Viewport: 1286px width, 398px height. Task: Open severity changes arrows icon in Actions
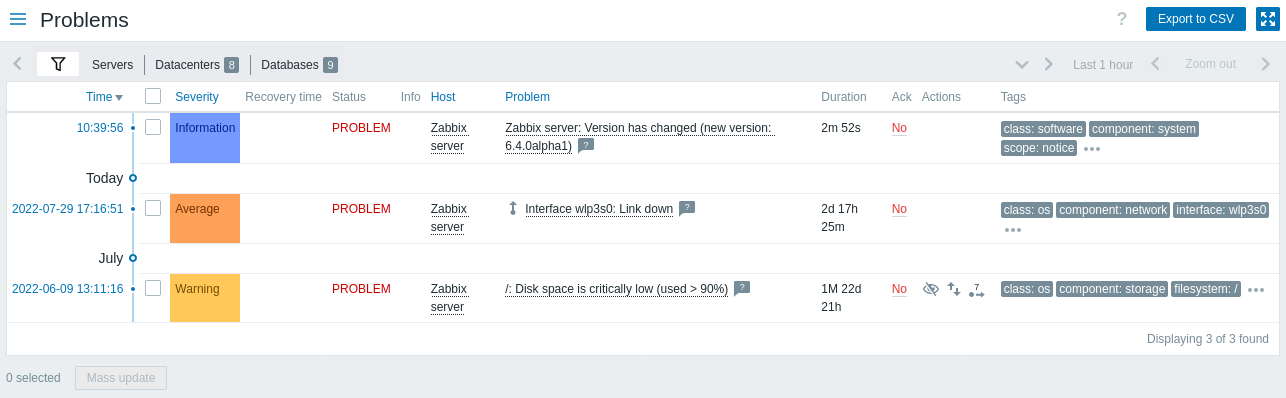click(954, 290)
